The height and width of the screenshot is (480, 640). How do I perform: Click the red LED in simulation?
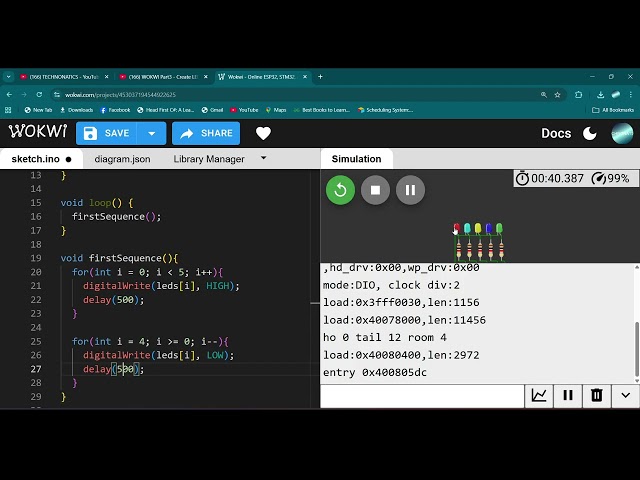coord(456,228)
